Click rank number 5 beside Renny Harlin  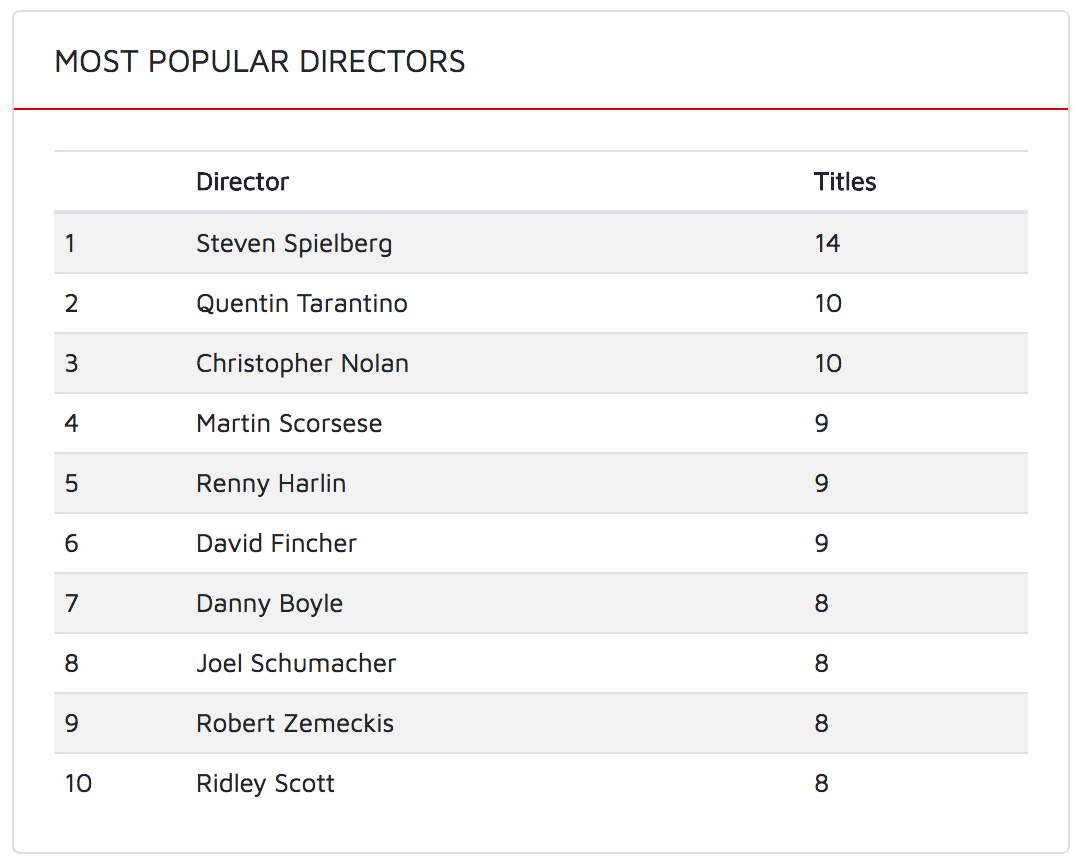pyautogui.click(x=71, y=484)
